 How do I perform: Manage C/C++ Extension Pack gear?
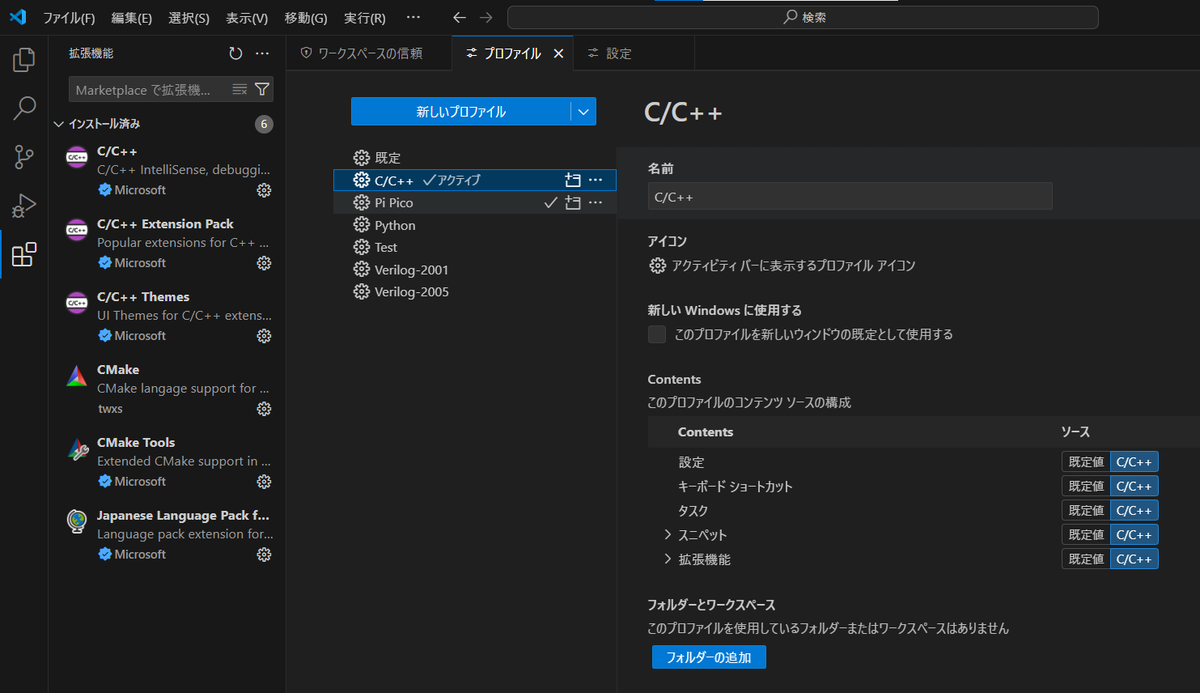pos(264,263)
